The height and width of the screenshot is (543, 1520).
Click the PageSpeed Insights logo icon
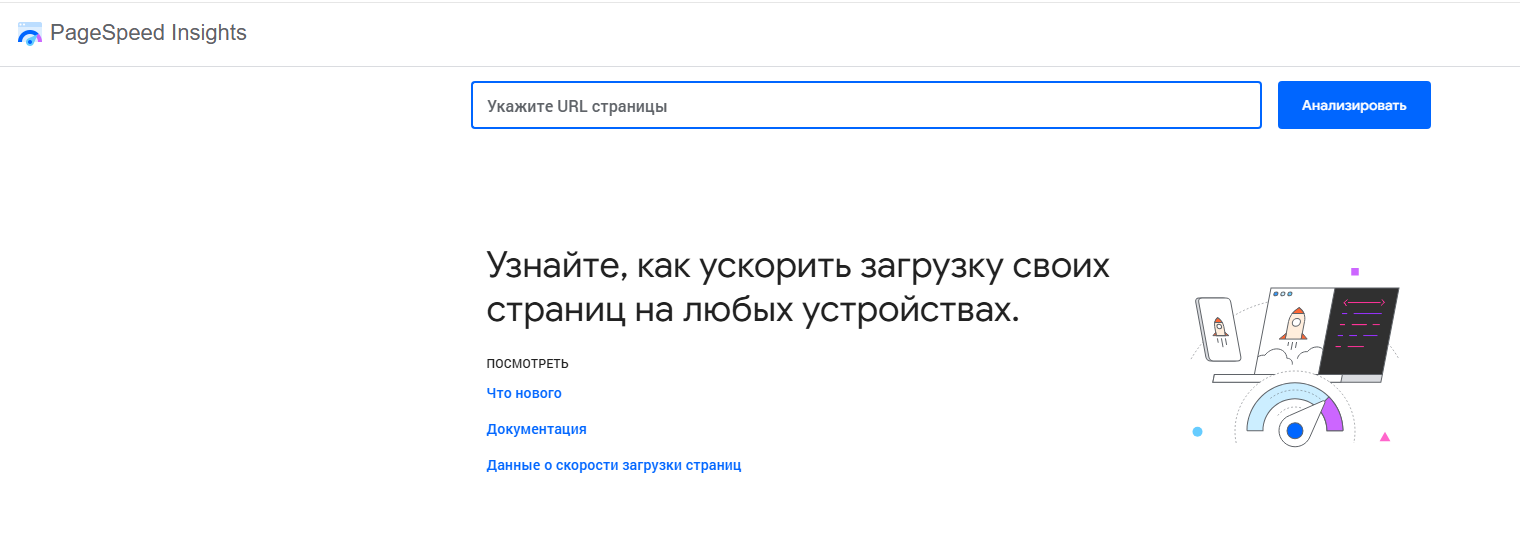point(30,33)
